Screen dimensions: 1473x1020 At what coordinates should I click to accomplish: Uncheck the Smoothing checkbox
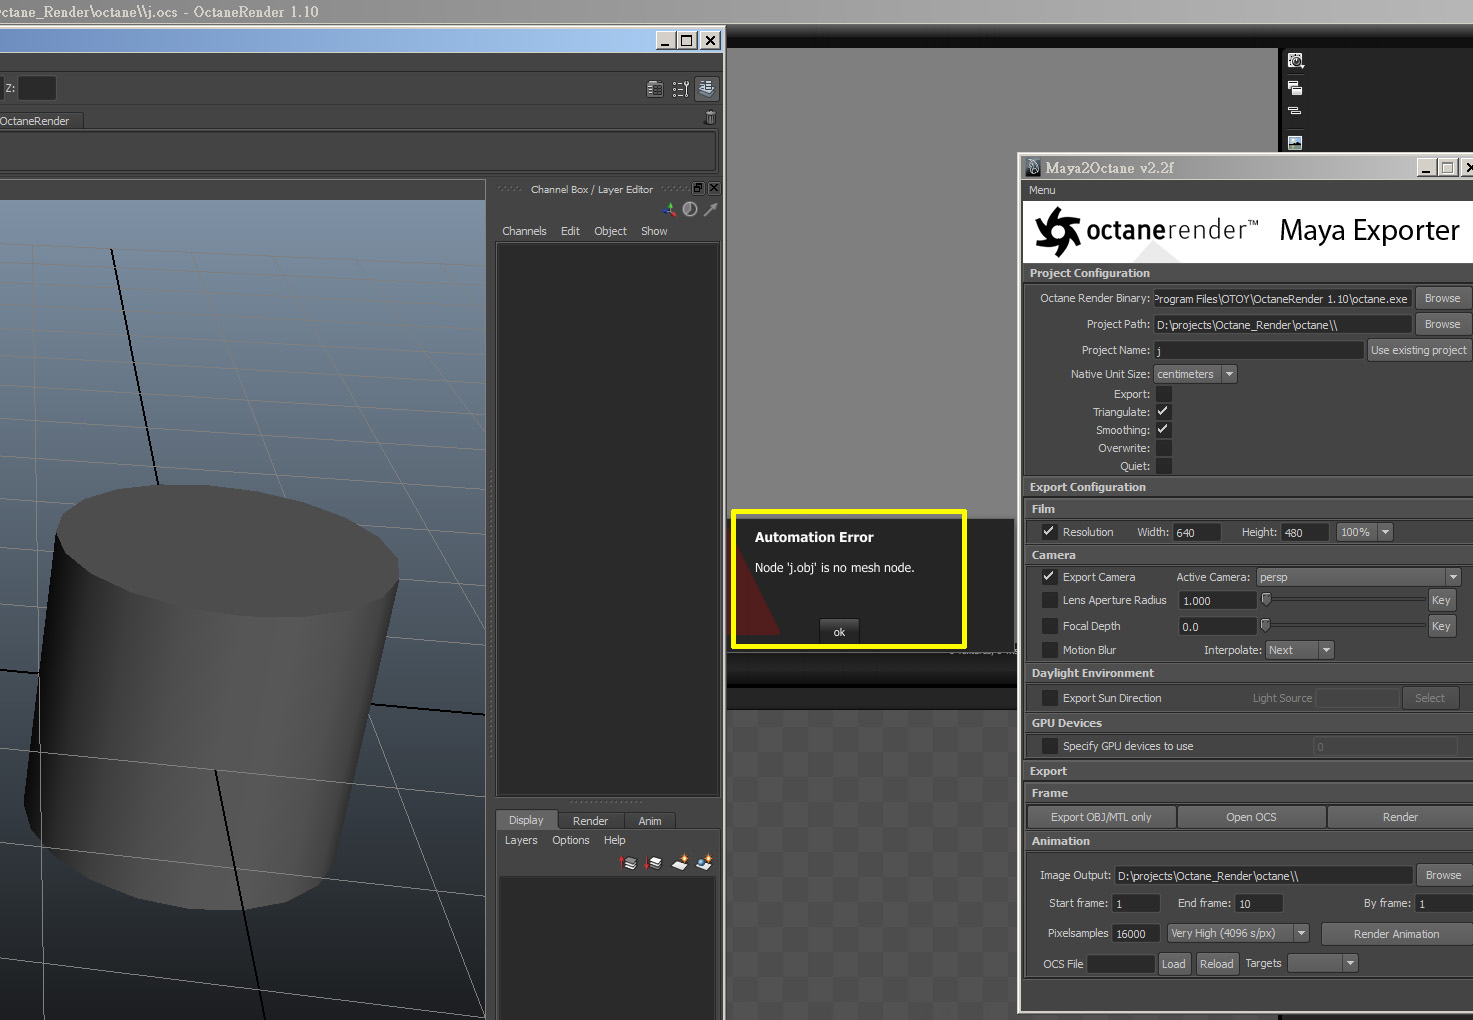[1163, 430]
